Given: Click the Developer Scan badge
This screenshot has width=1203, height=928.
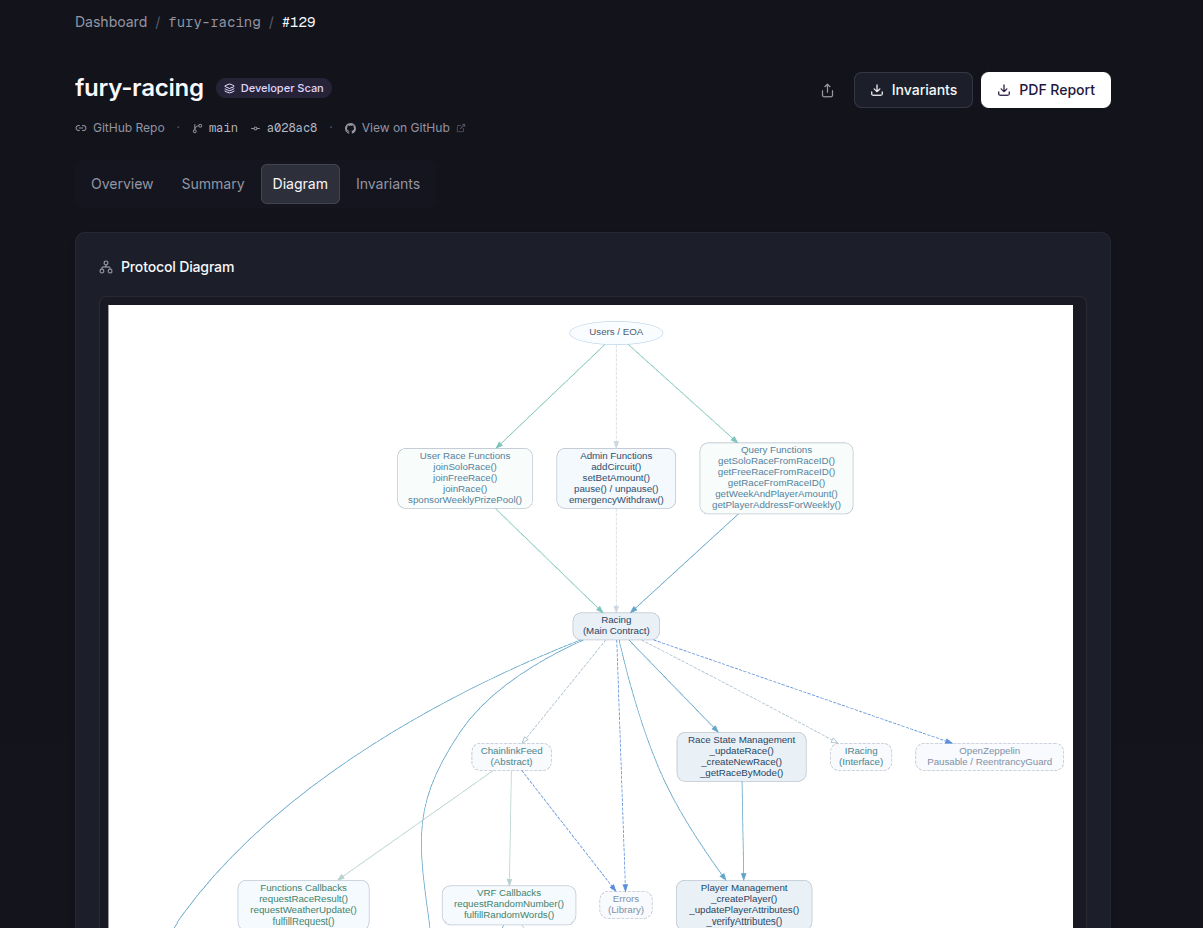Looking at the screenshot, I should pos(274,88).
